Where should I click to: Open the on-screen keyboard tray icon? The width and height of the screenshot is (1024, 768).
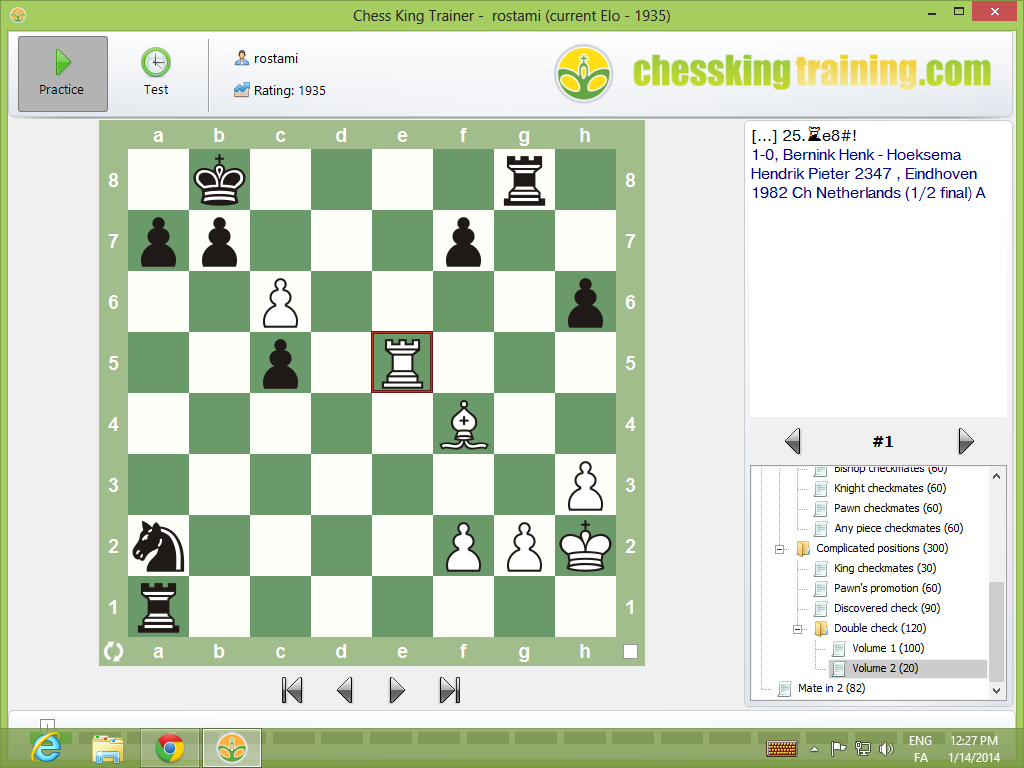coord(782,748)
